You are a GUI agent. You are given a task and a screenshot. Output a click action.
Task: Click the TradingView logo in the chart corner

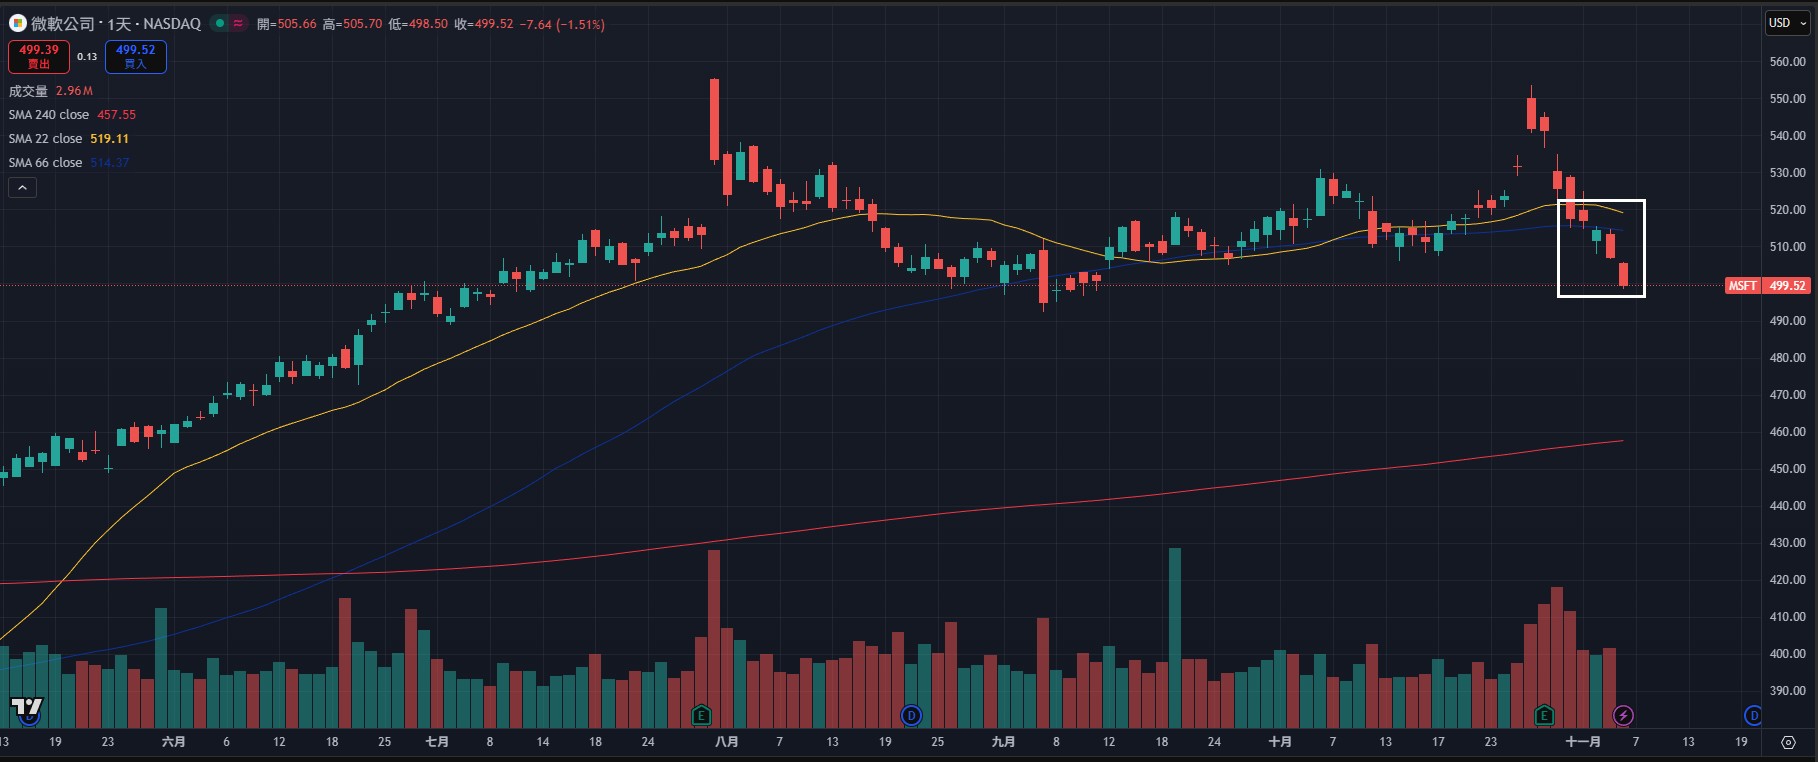tap(27, 707)
